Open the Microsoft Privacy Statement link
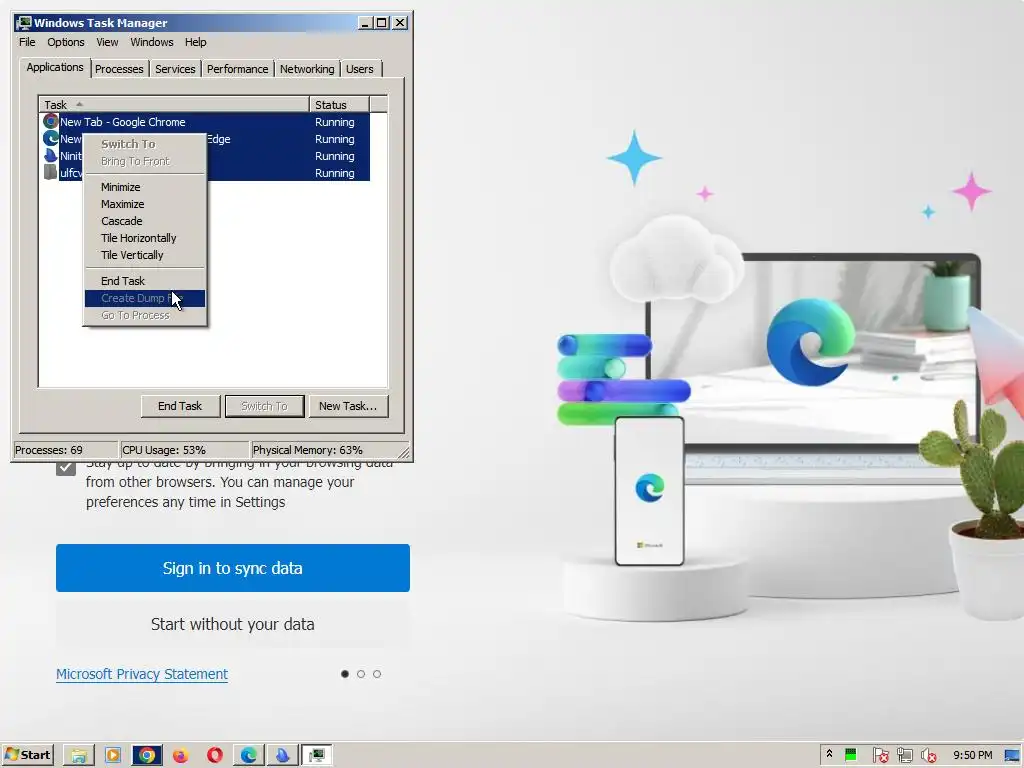Image resolution: width=1024 pixels, height=768 pixels. click(x=142, y=674)
